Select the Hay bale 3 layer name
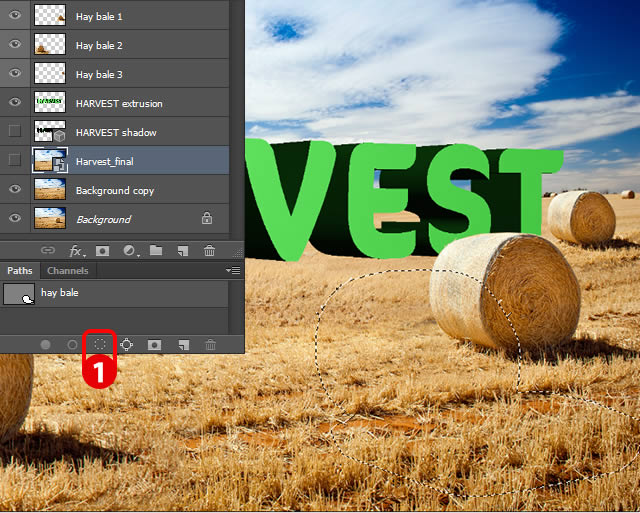The width and height of the screenshot is (640, 513). 99,75
